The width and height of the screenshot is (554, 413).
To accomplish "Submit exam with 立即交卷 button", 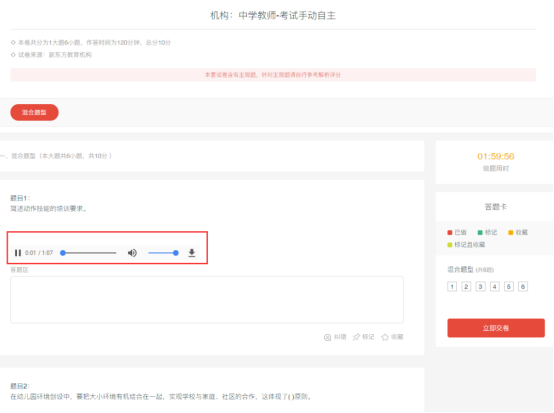I will click(x=496, y=328).
